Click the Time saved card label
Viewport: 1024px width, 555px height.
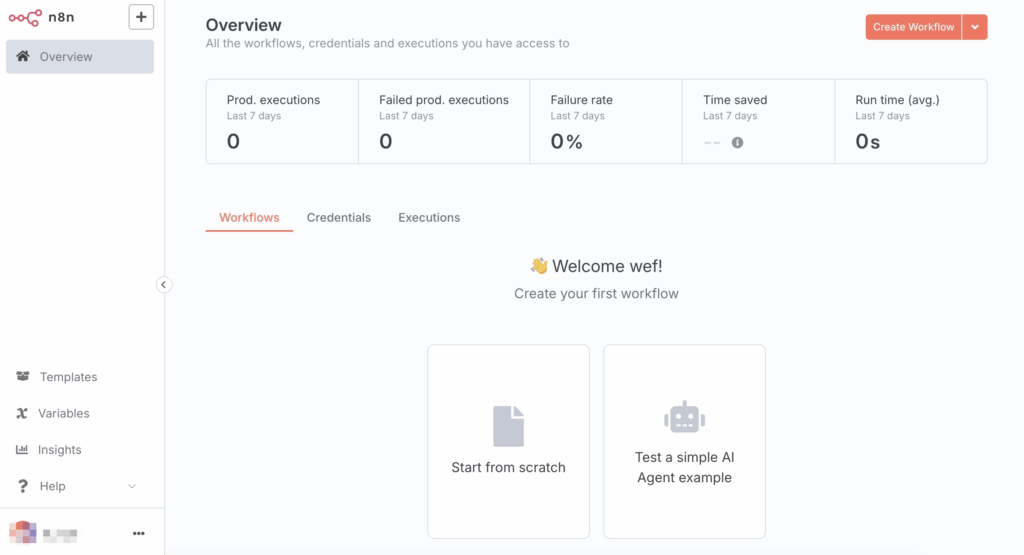(x=735, y=100)
